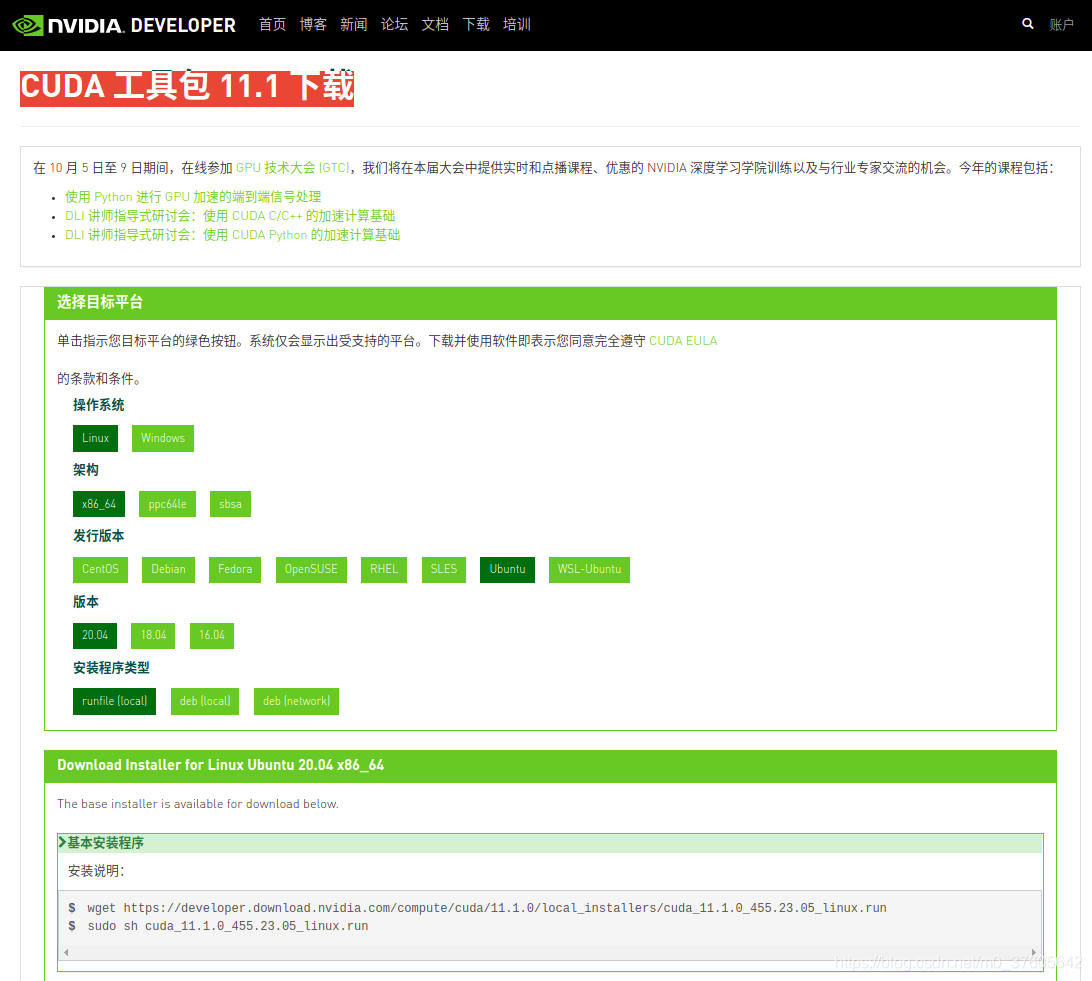Select version 16.04

click(x=212, y=636)
